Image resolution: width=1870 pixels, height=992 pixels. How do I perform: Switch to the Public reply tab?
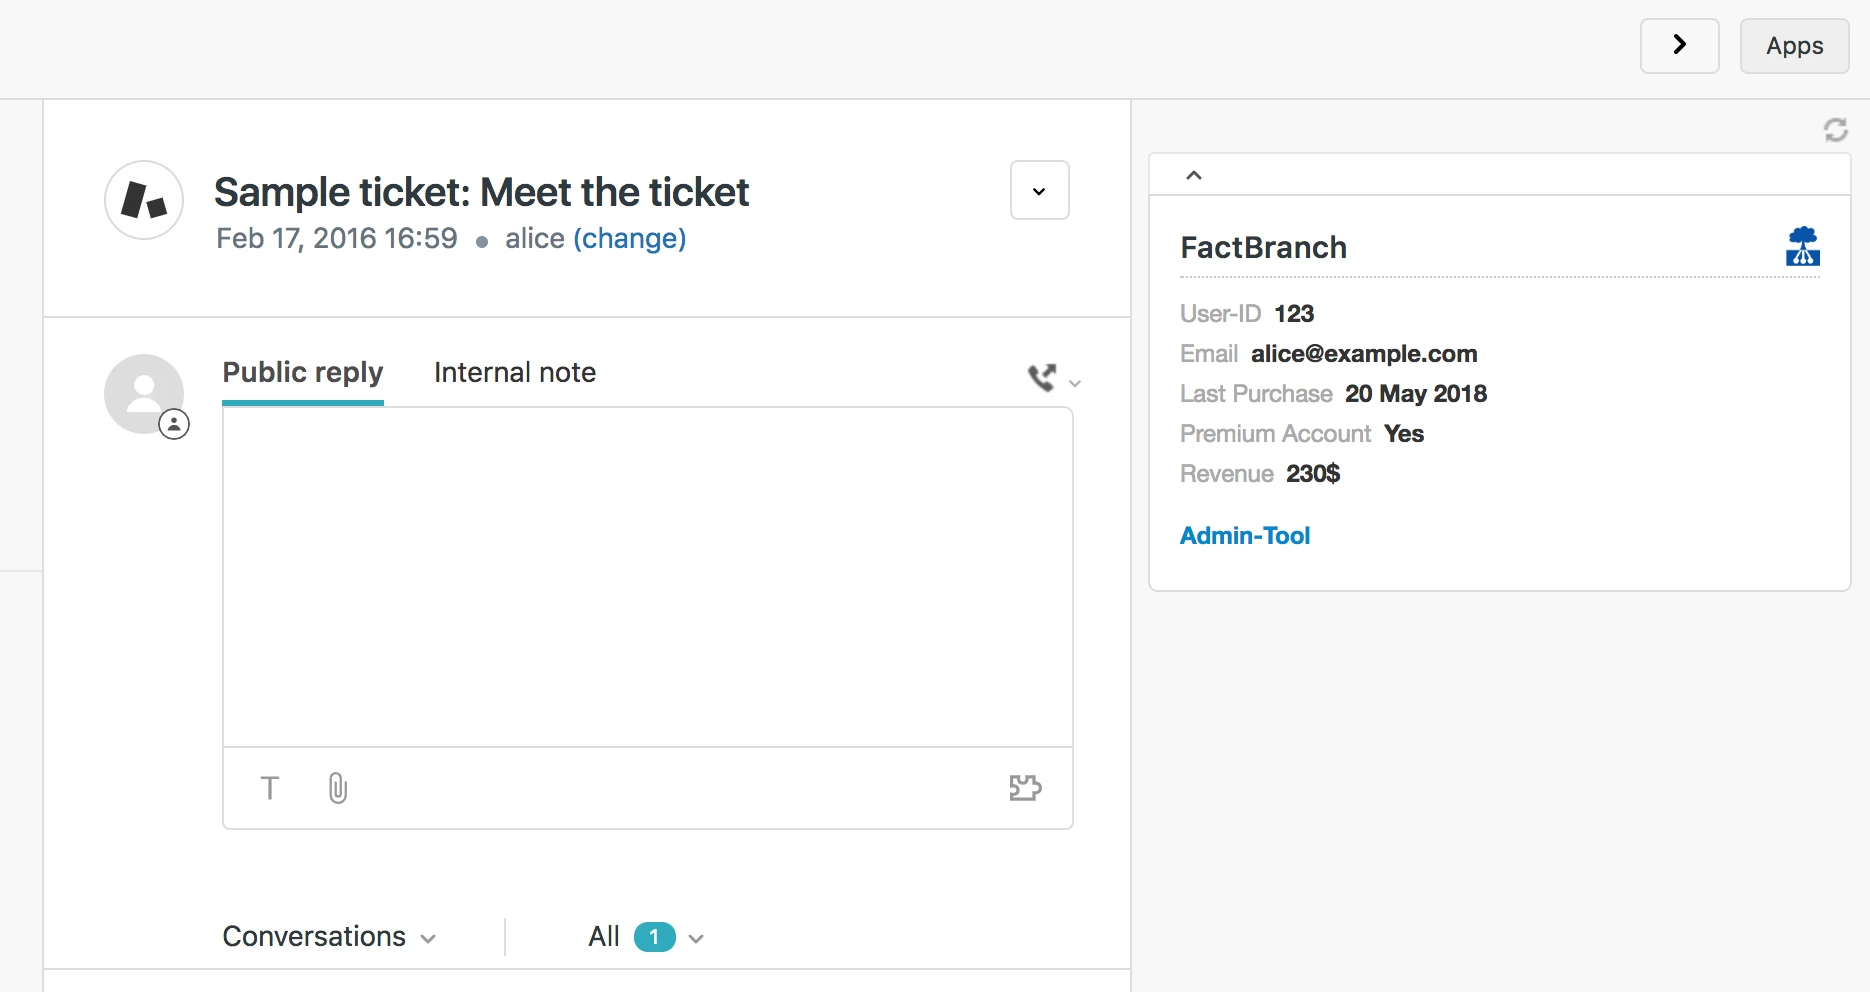tap(303, 373)
